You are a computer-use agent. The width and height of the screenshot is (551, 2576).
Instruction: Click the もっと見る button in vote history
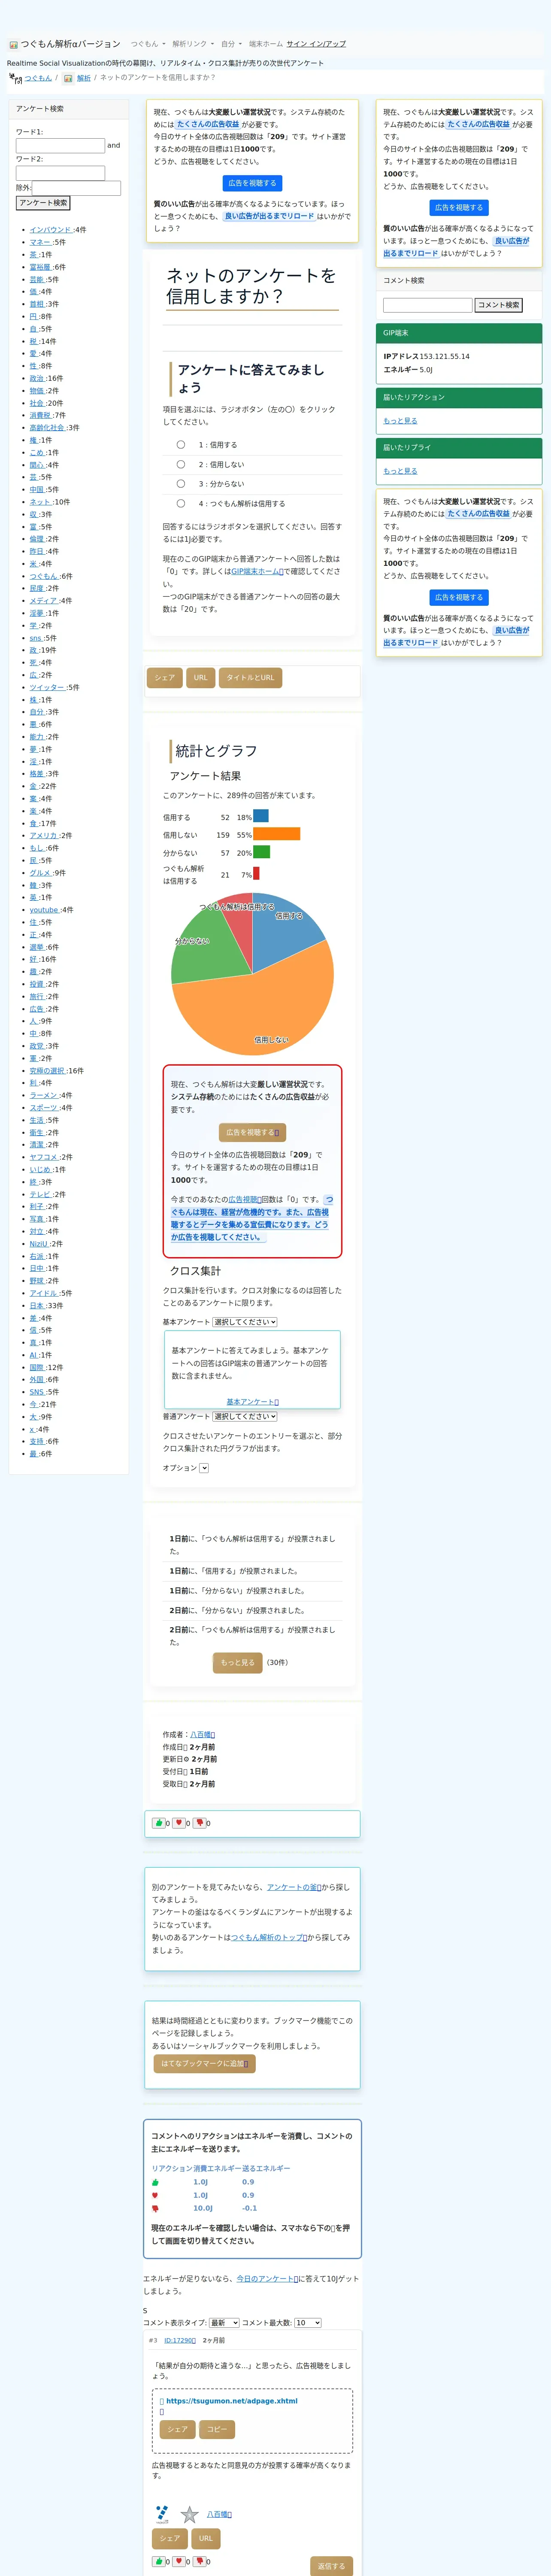238,1662
